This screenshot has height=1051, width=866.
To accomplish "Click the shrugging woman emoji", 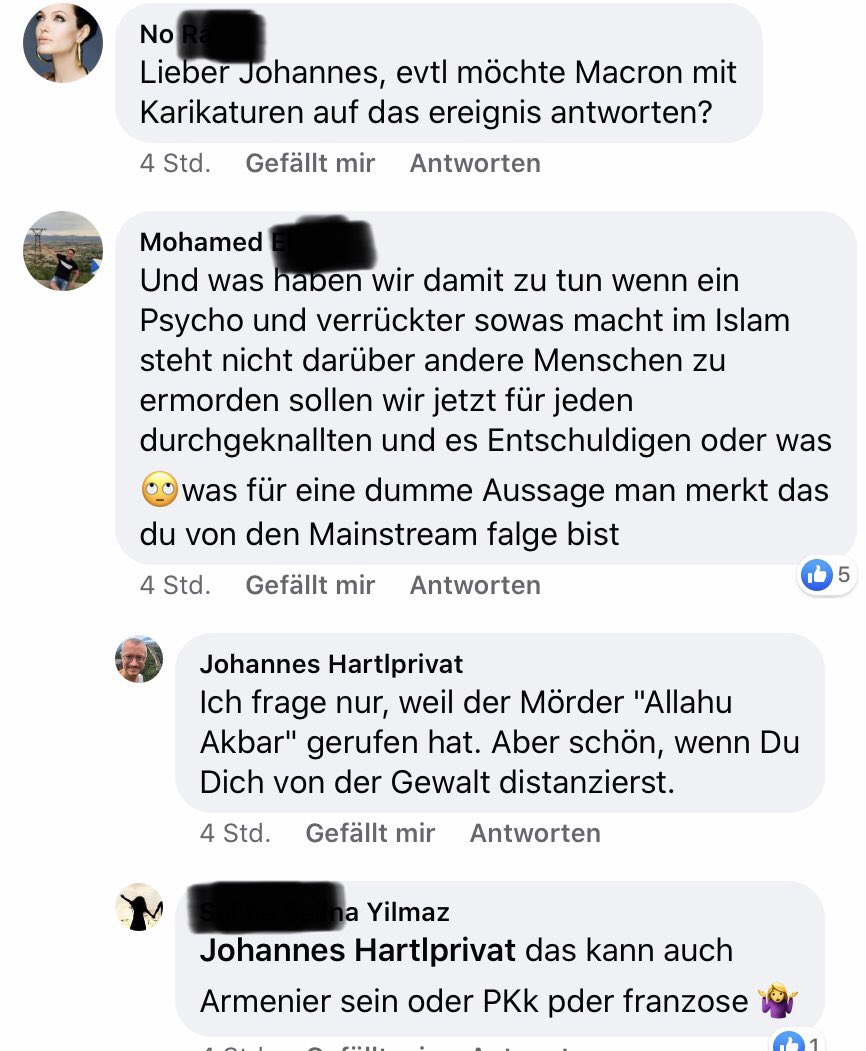I will click(x=778, y=1001).
